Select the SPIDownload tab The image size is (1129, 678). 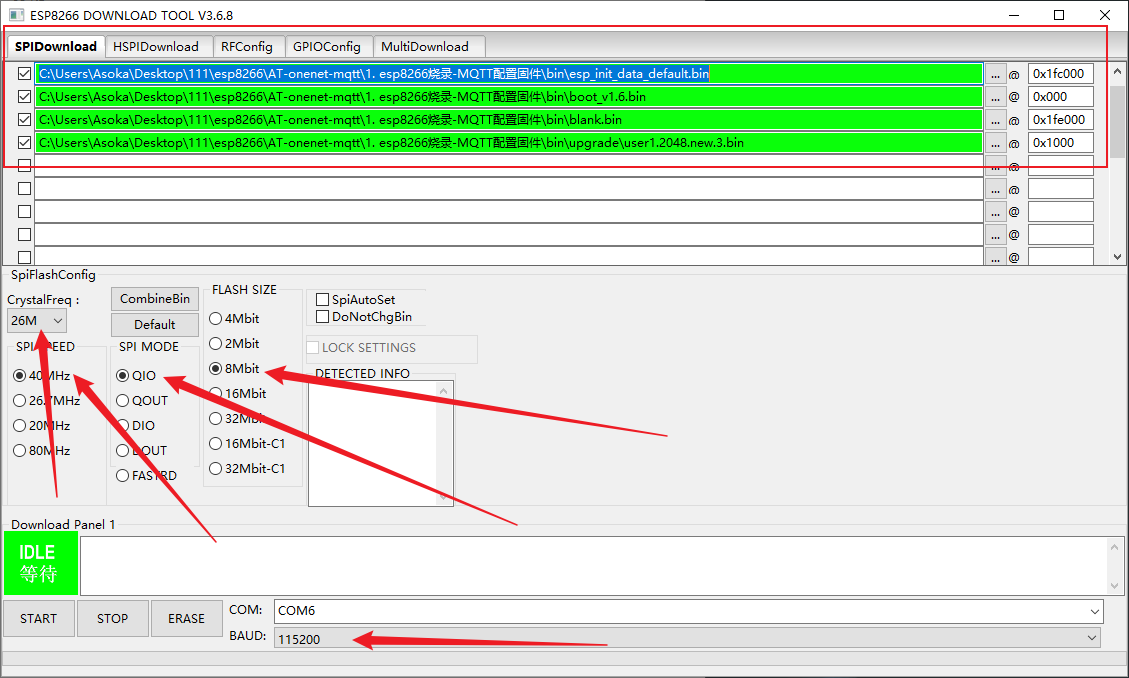click(56, 46)
